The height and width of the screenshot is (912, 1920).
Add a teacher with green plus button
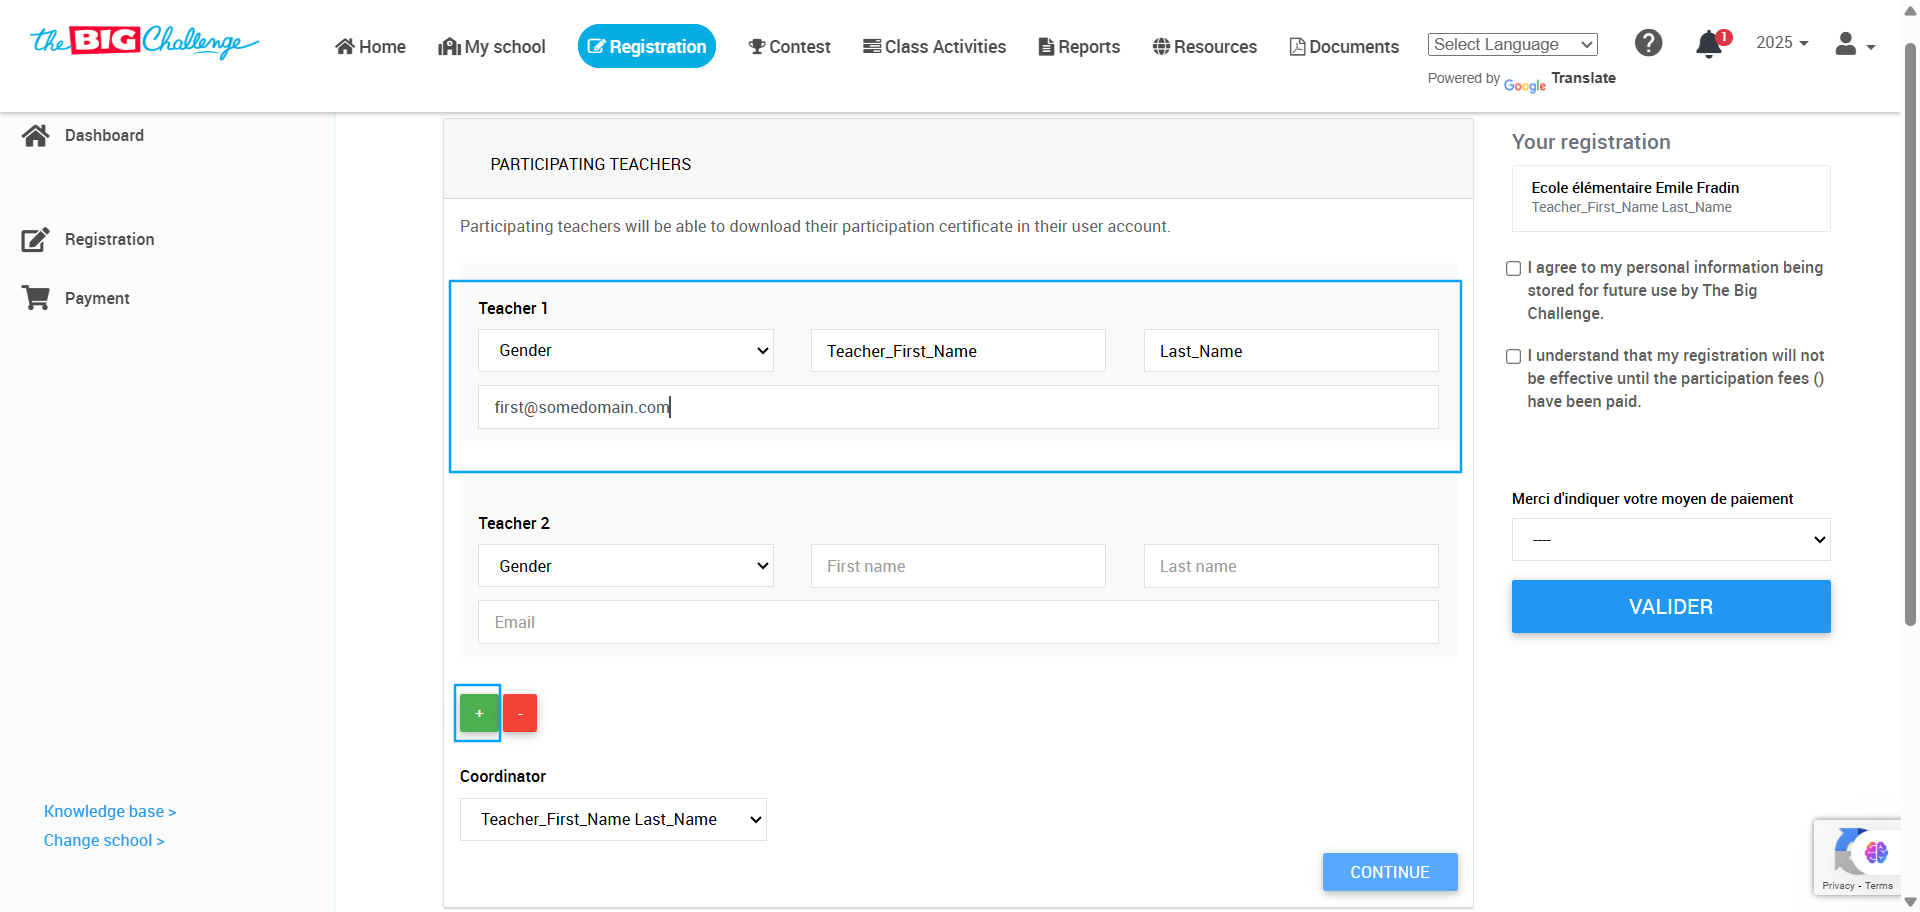point(479,713)
